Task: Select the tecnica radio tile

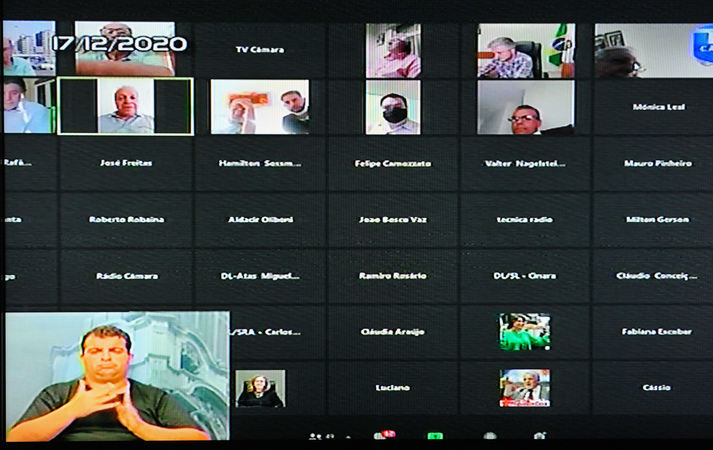Action: pyautogui.click(x=525, y=220)
